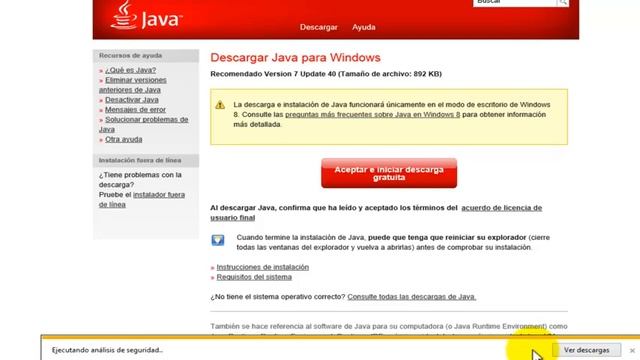Open acuerdo de licencia de usuario final

coord(376,213)
